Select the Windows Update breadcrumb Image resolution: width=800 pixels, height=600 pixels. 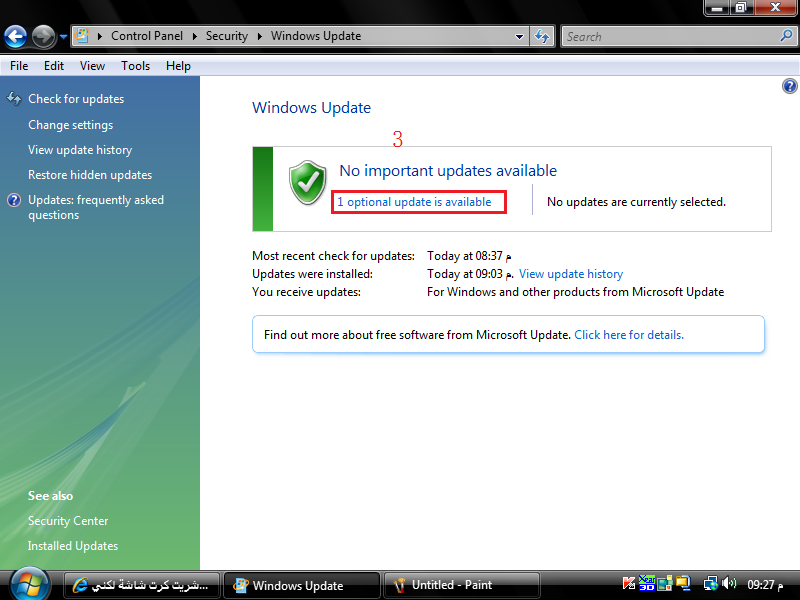316,36
